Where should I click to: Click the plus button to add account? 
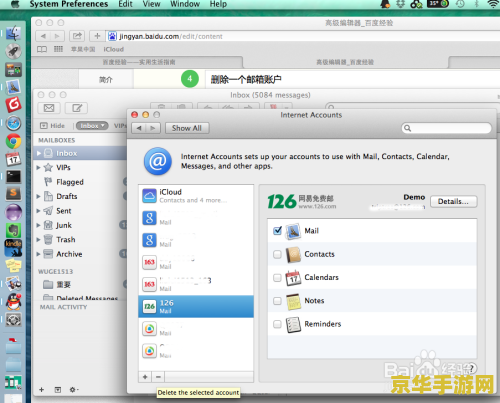145,377
